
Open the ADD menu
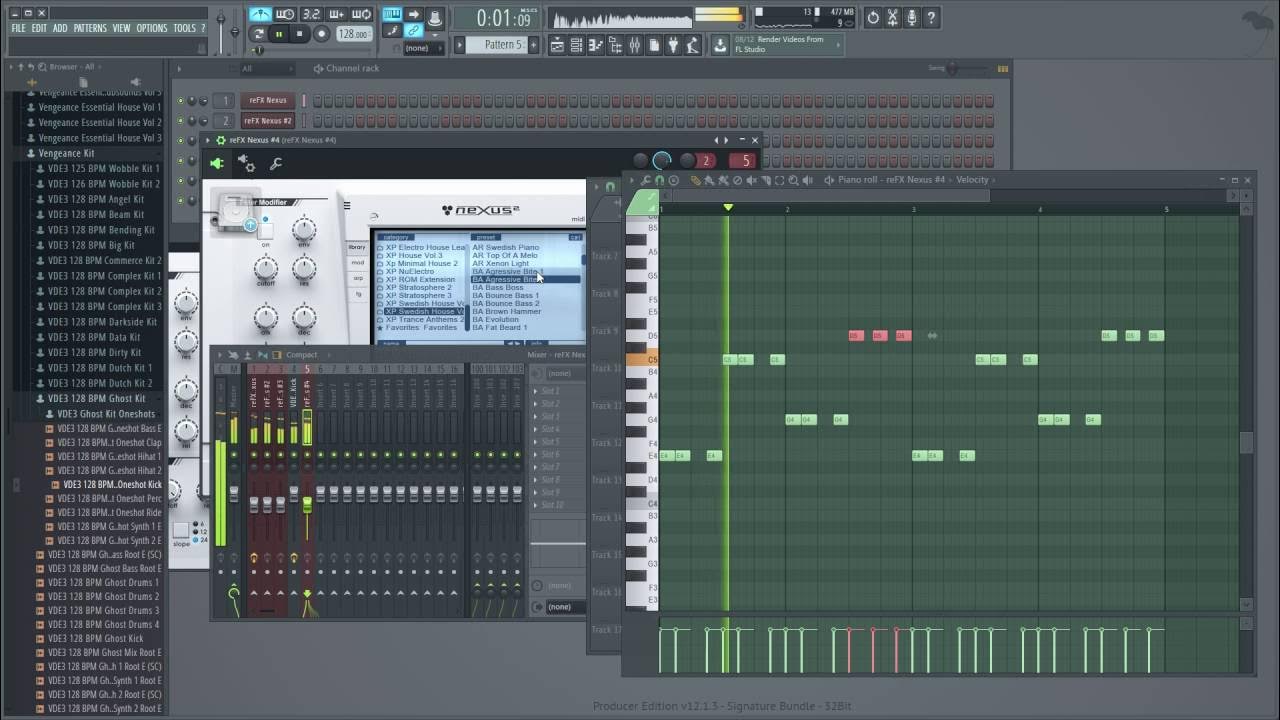[60, 28]
